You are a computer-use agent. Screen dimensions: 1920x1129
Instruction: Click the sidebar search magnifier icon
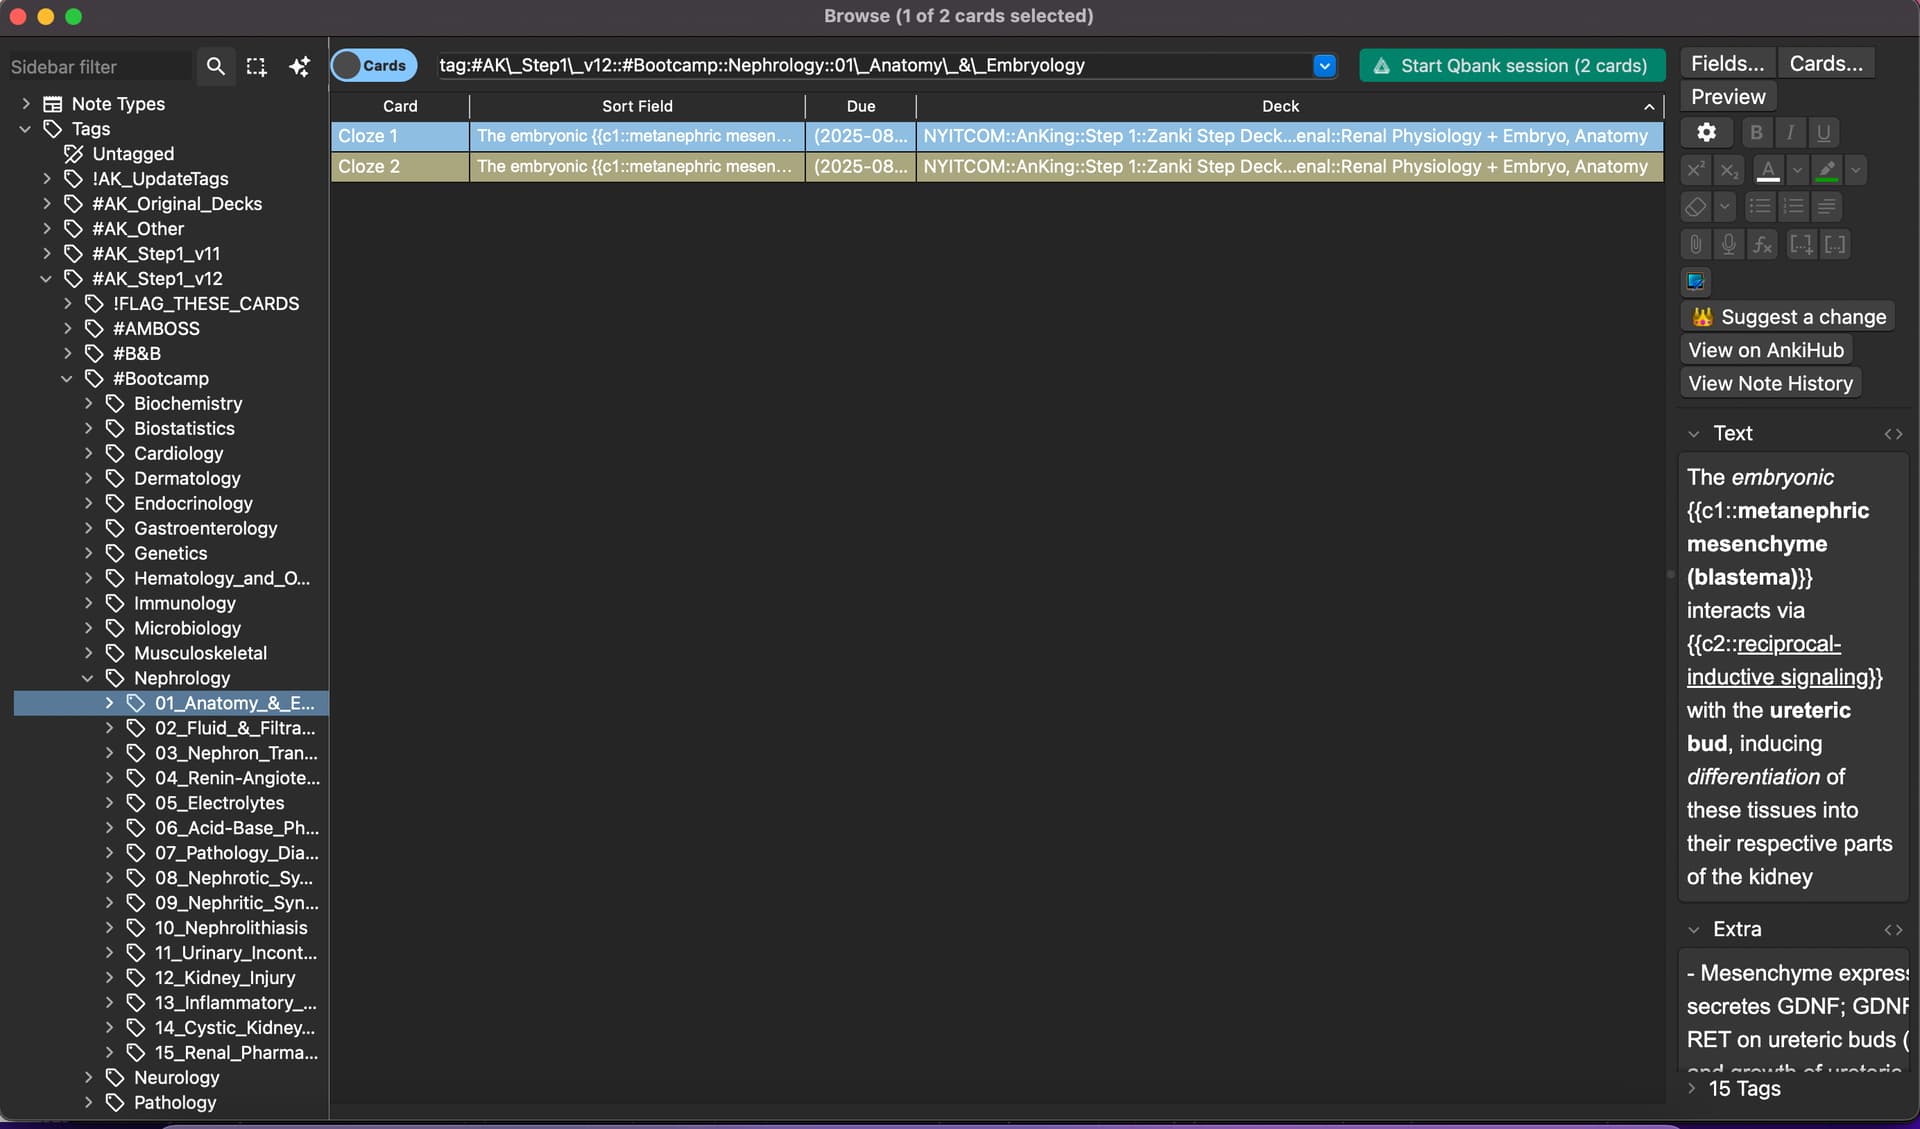(x=215, y=66)
